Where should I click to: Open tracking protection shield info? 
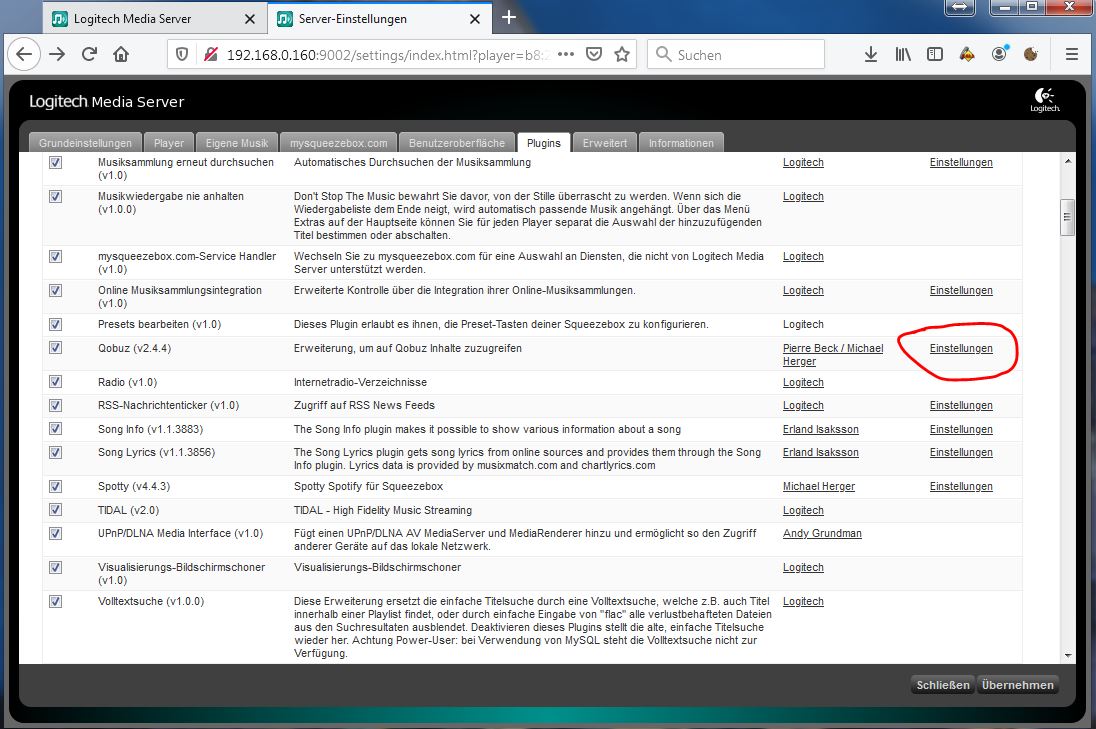coord(182,54)
